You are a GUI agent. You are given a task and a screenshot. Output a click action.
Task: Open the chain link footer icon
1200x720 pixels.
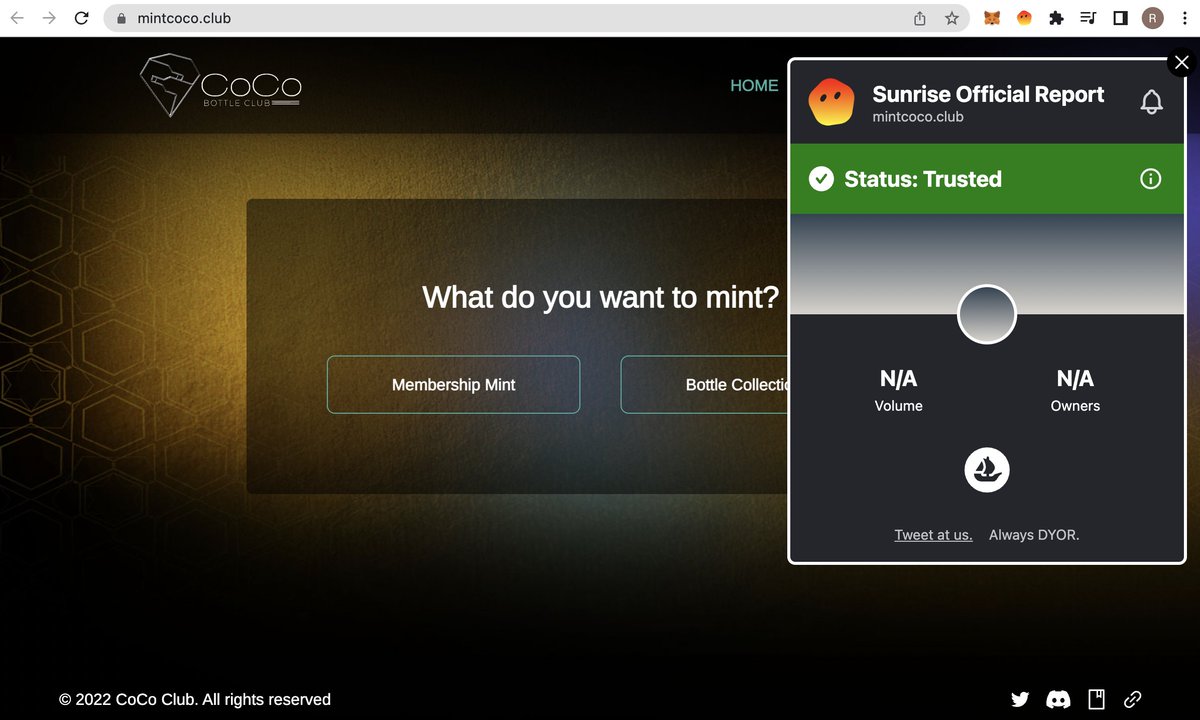(x=1133, y=699)
